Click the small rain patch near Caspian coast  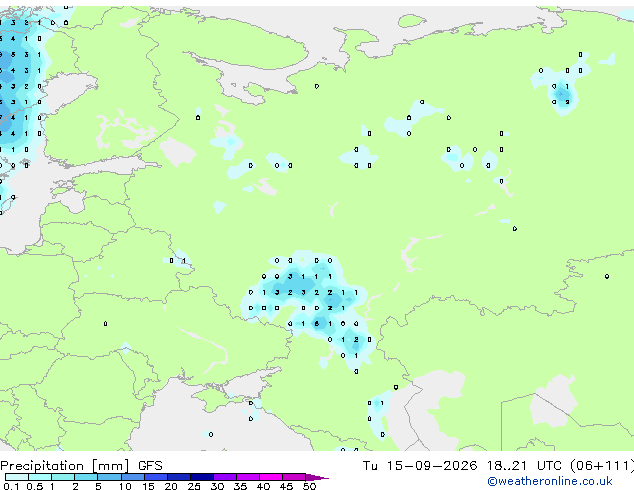point(378,404)
